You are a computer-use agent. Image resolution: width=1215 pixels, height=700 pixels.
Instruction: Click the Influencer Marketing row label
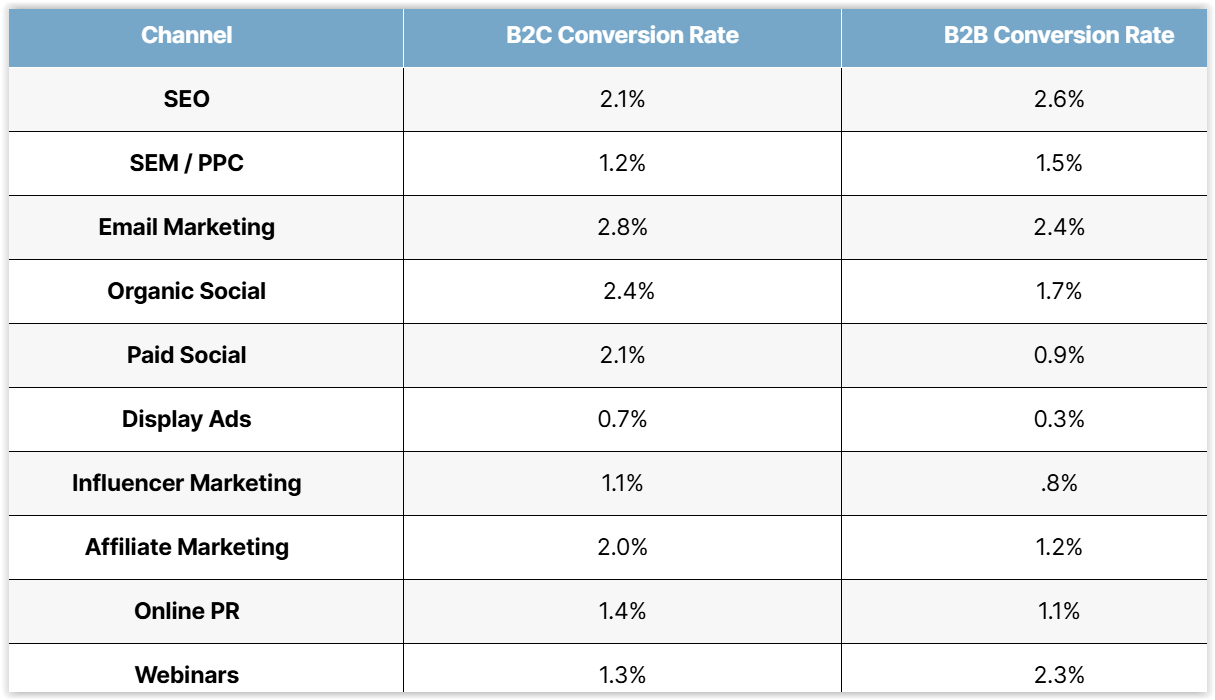point(187,483)
